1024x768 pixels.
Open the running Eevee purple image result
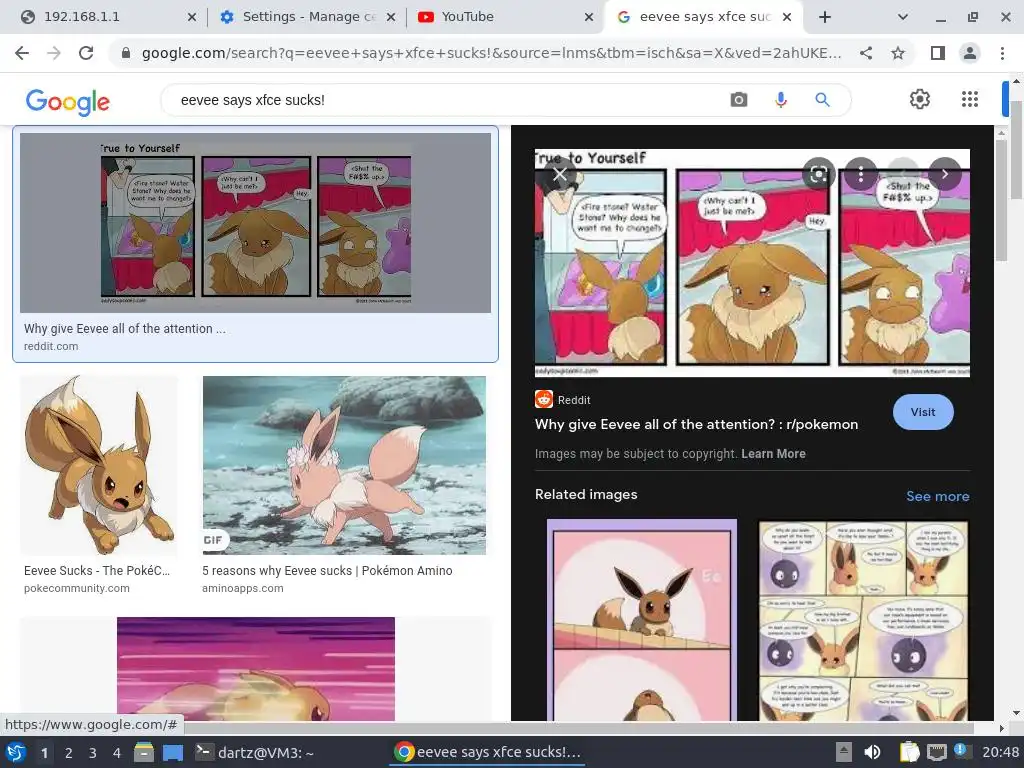pyautogui.click(x=255, y=669)
